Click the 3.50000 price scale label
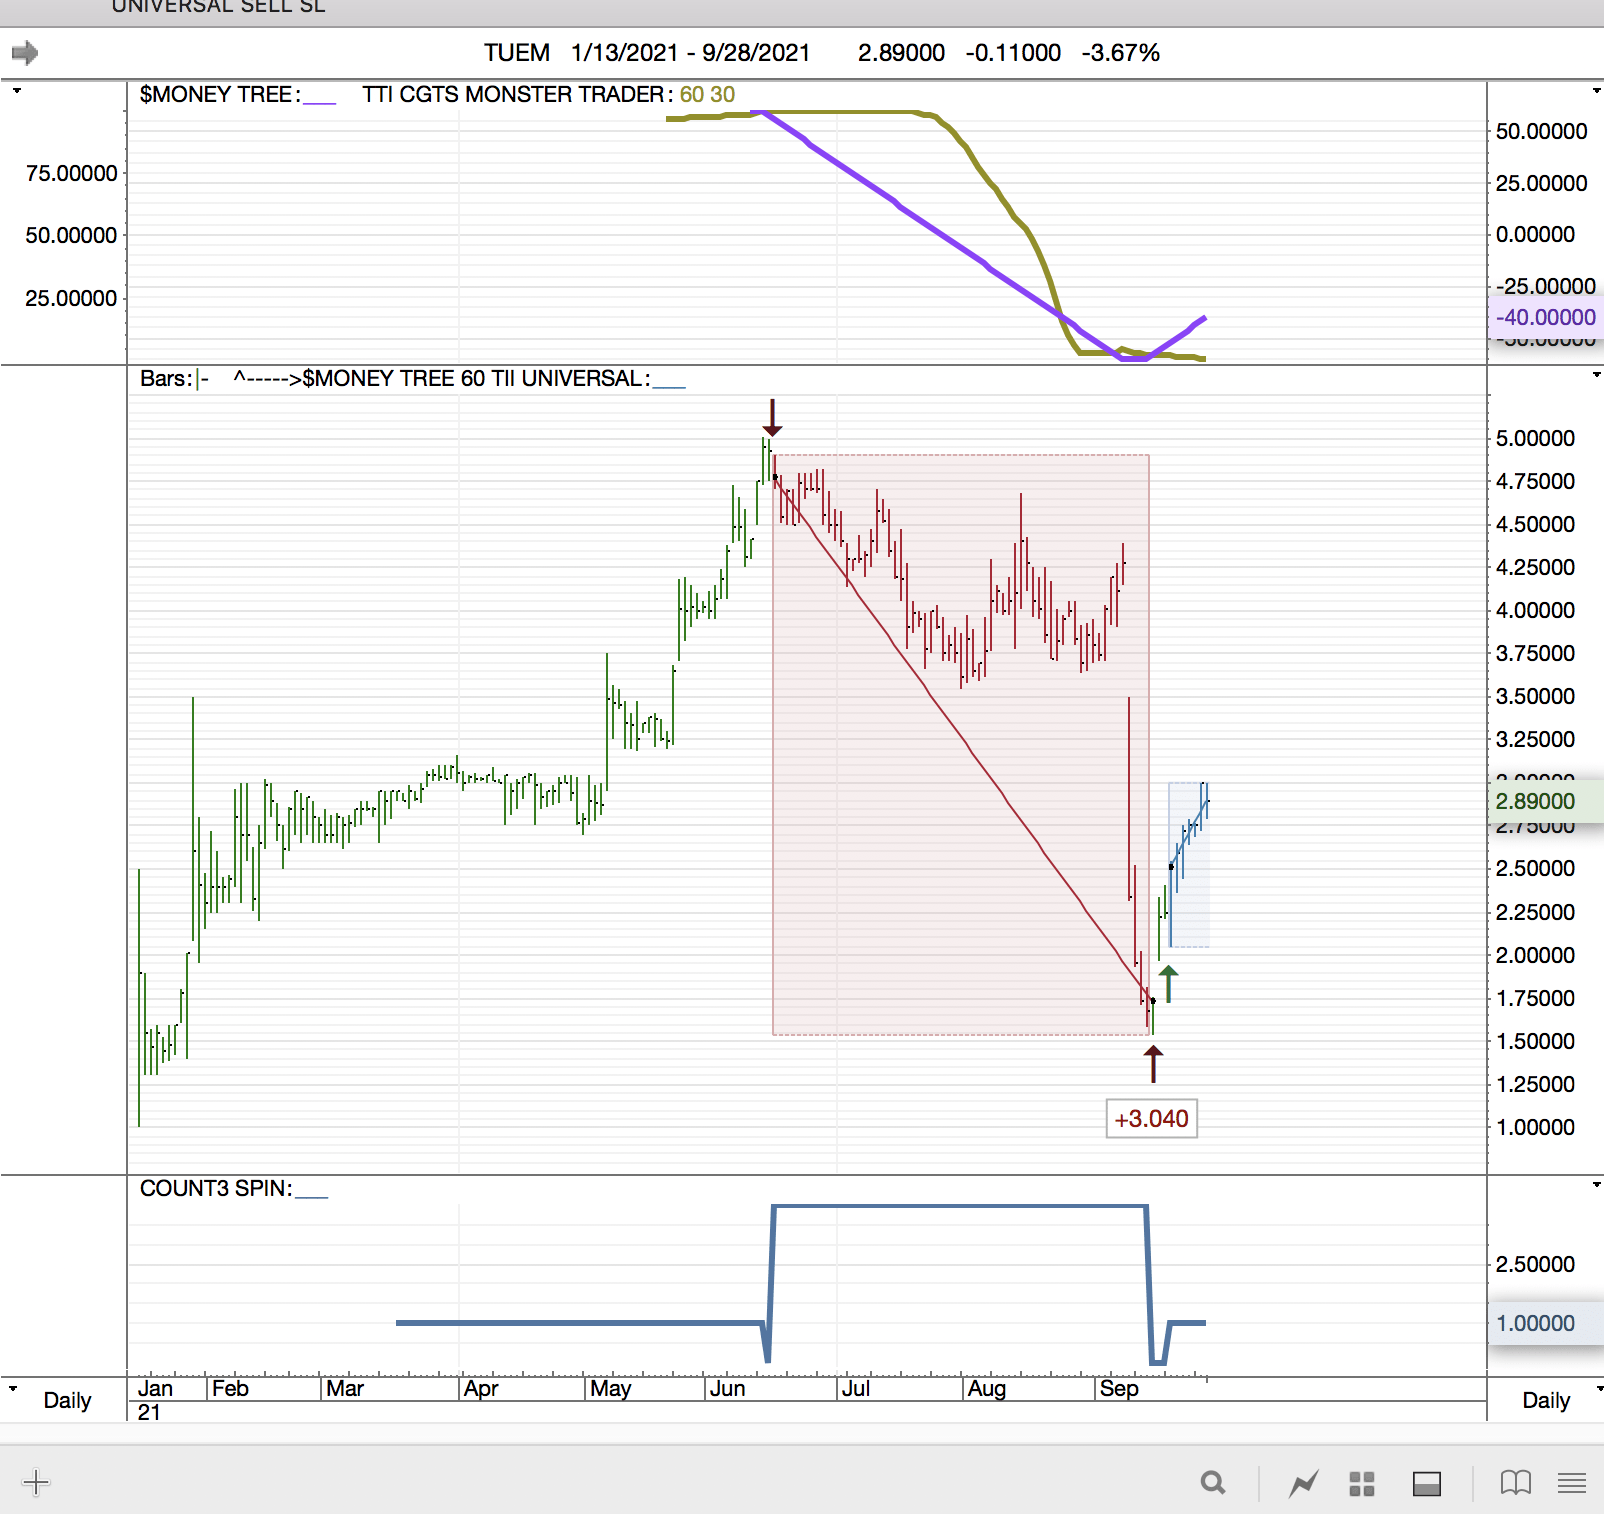 1535,696
